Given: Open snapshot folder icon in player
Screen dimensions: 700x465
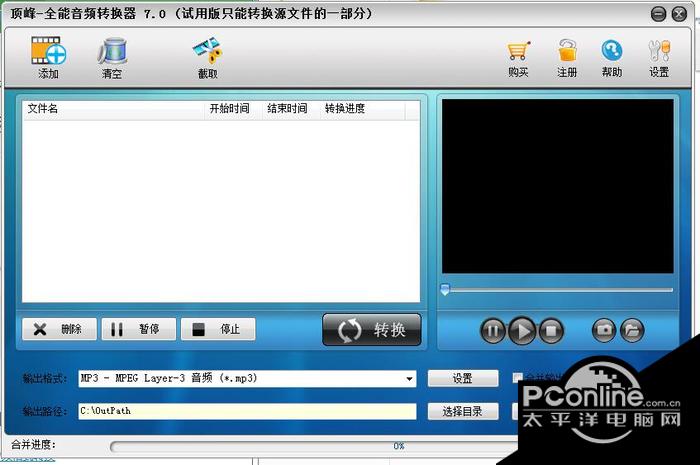Looking at the screenshot, I should click(633, 330).
